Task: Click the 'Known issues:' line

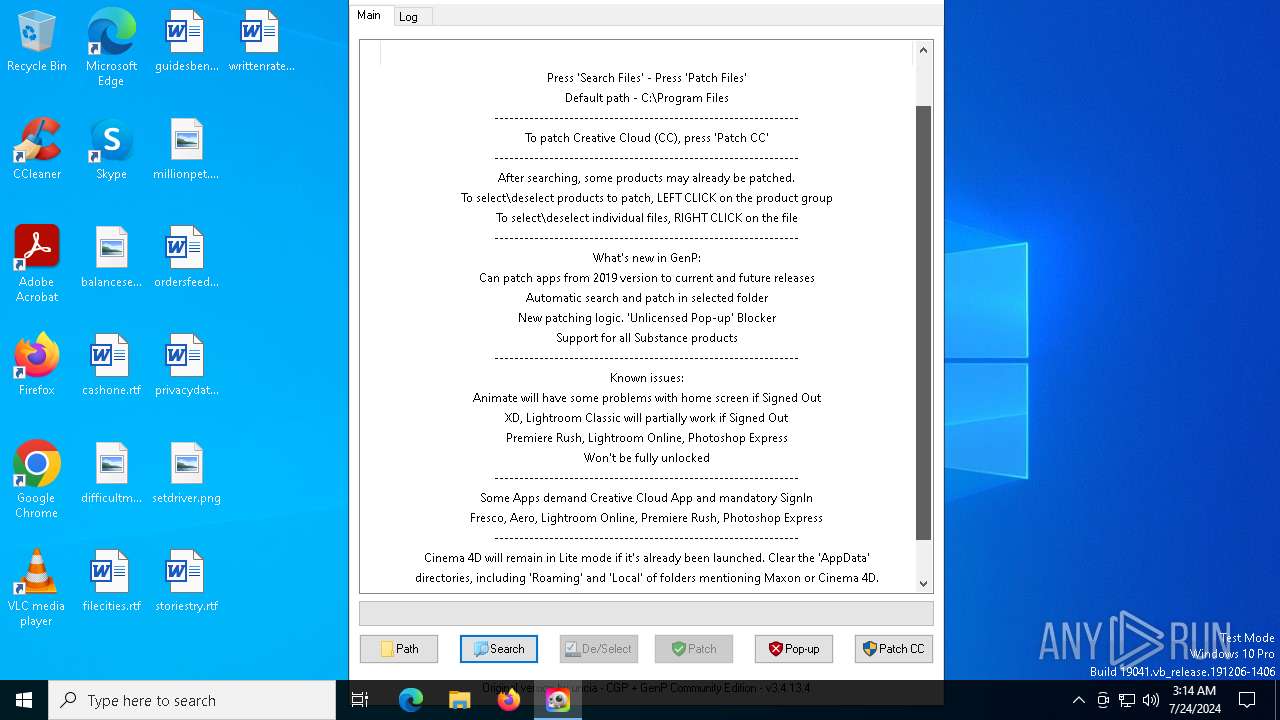Action: coord(647,378)
